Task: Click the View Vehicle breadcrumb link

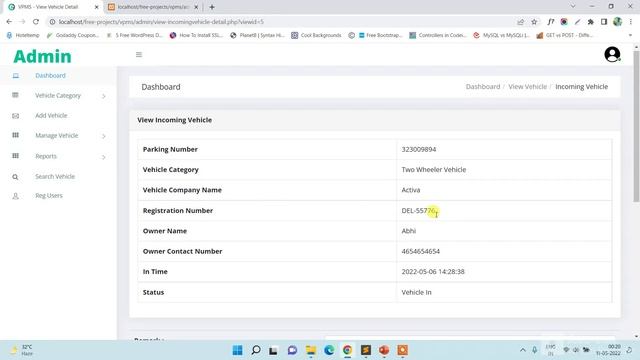Action: point(527,87)
